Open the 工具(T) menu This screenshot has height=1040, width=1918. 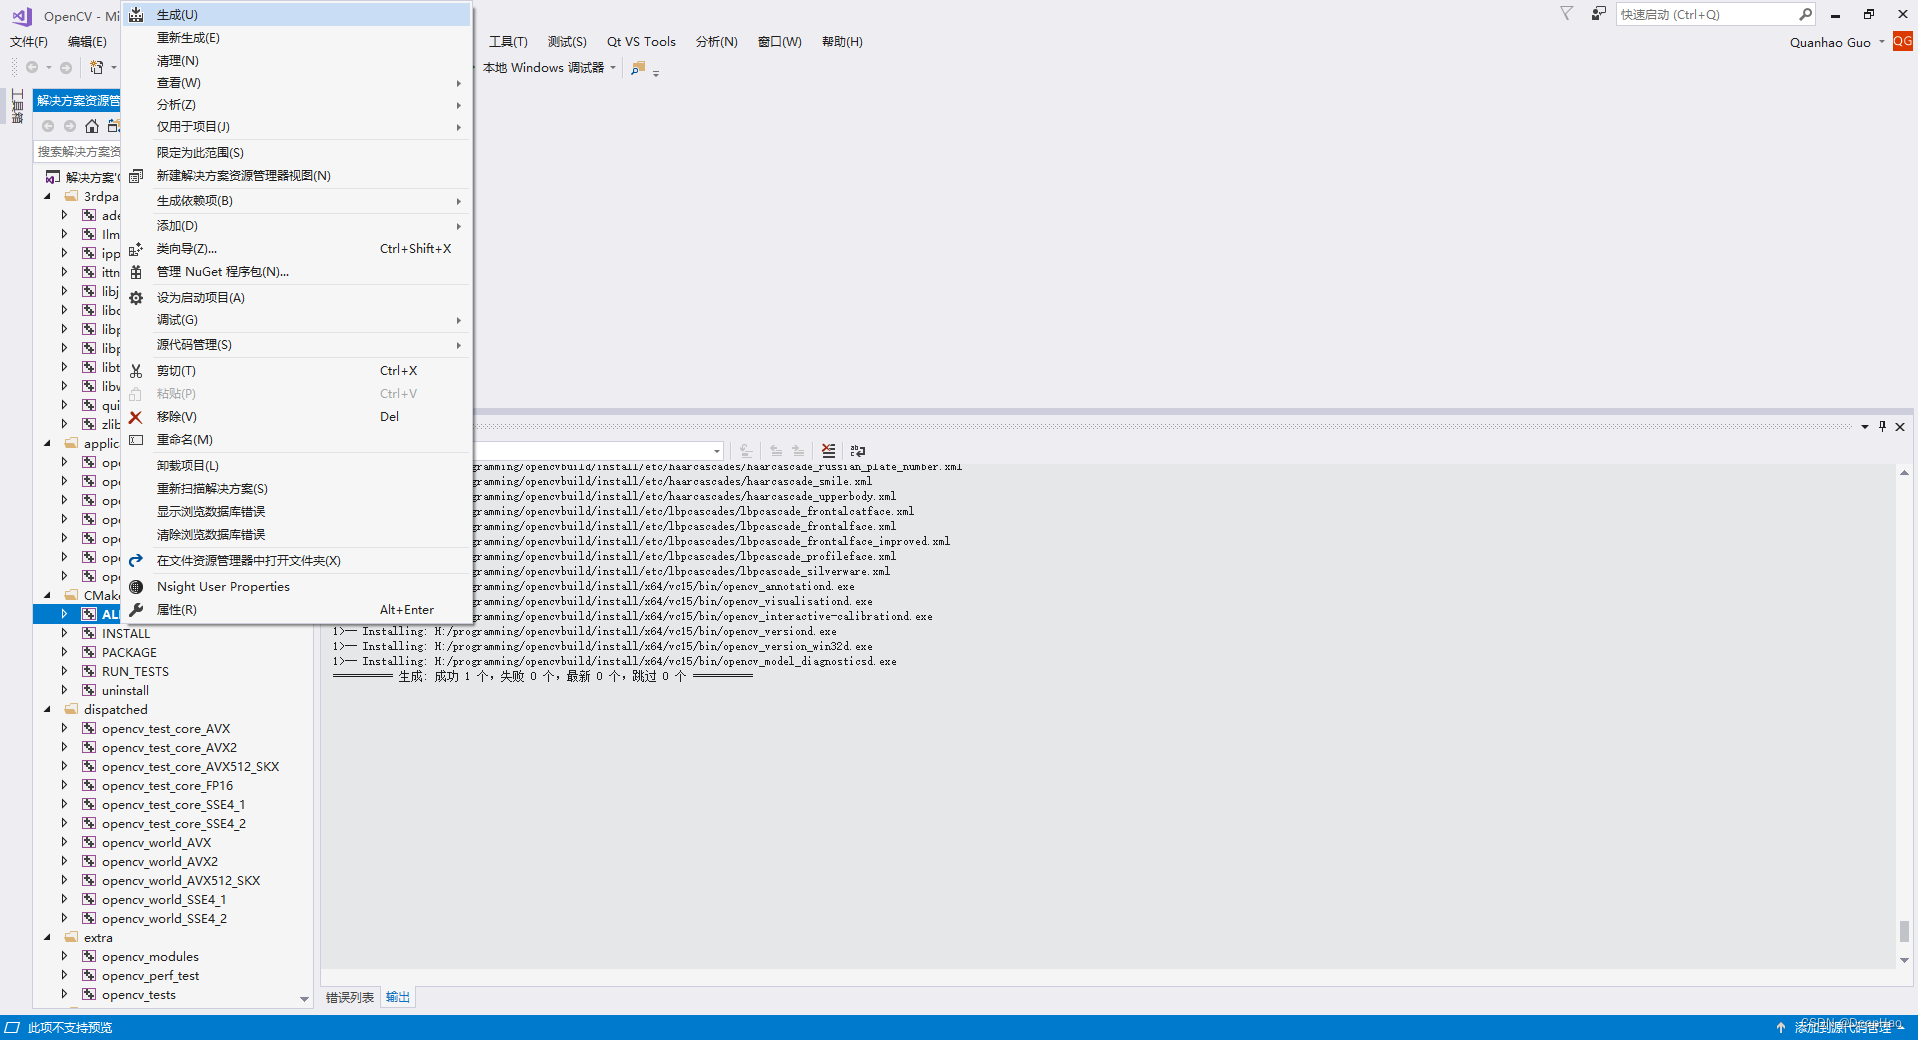click(x=508, y=42)
